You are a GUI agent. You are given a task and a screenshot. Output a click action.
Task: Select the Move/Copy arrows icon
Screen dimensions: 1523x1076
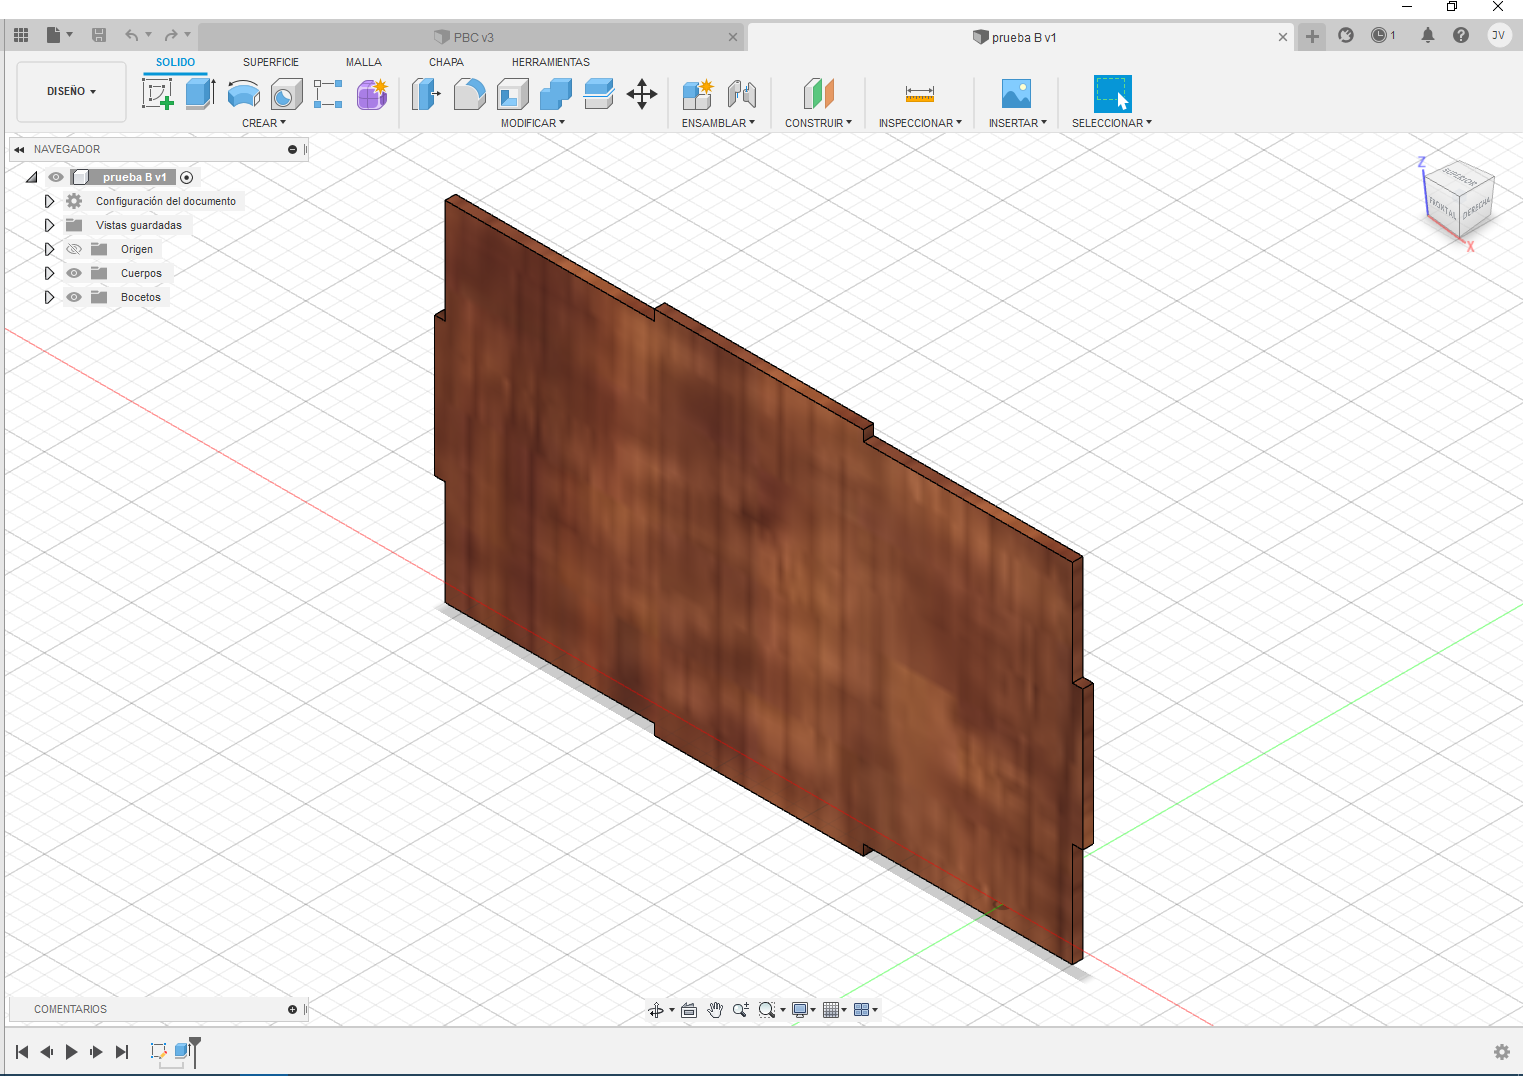[x=642, y=94]
